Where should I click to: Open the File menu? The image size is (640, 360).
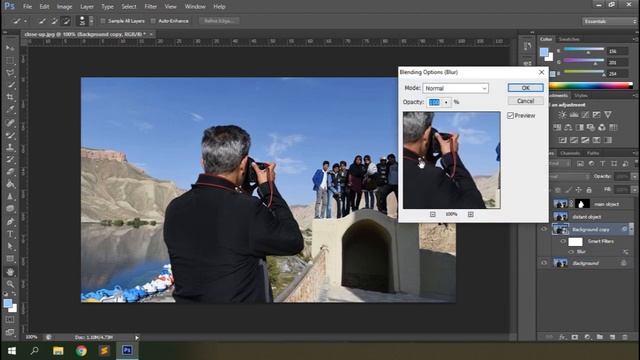[27, 7]
